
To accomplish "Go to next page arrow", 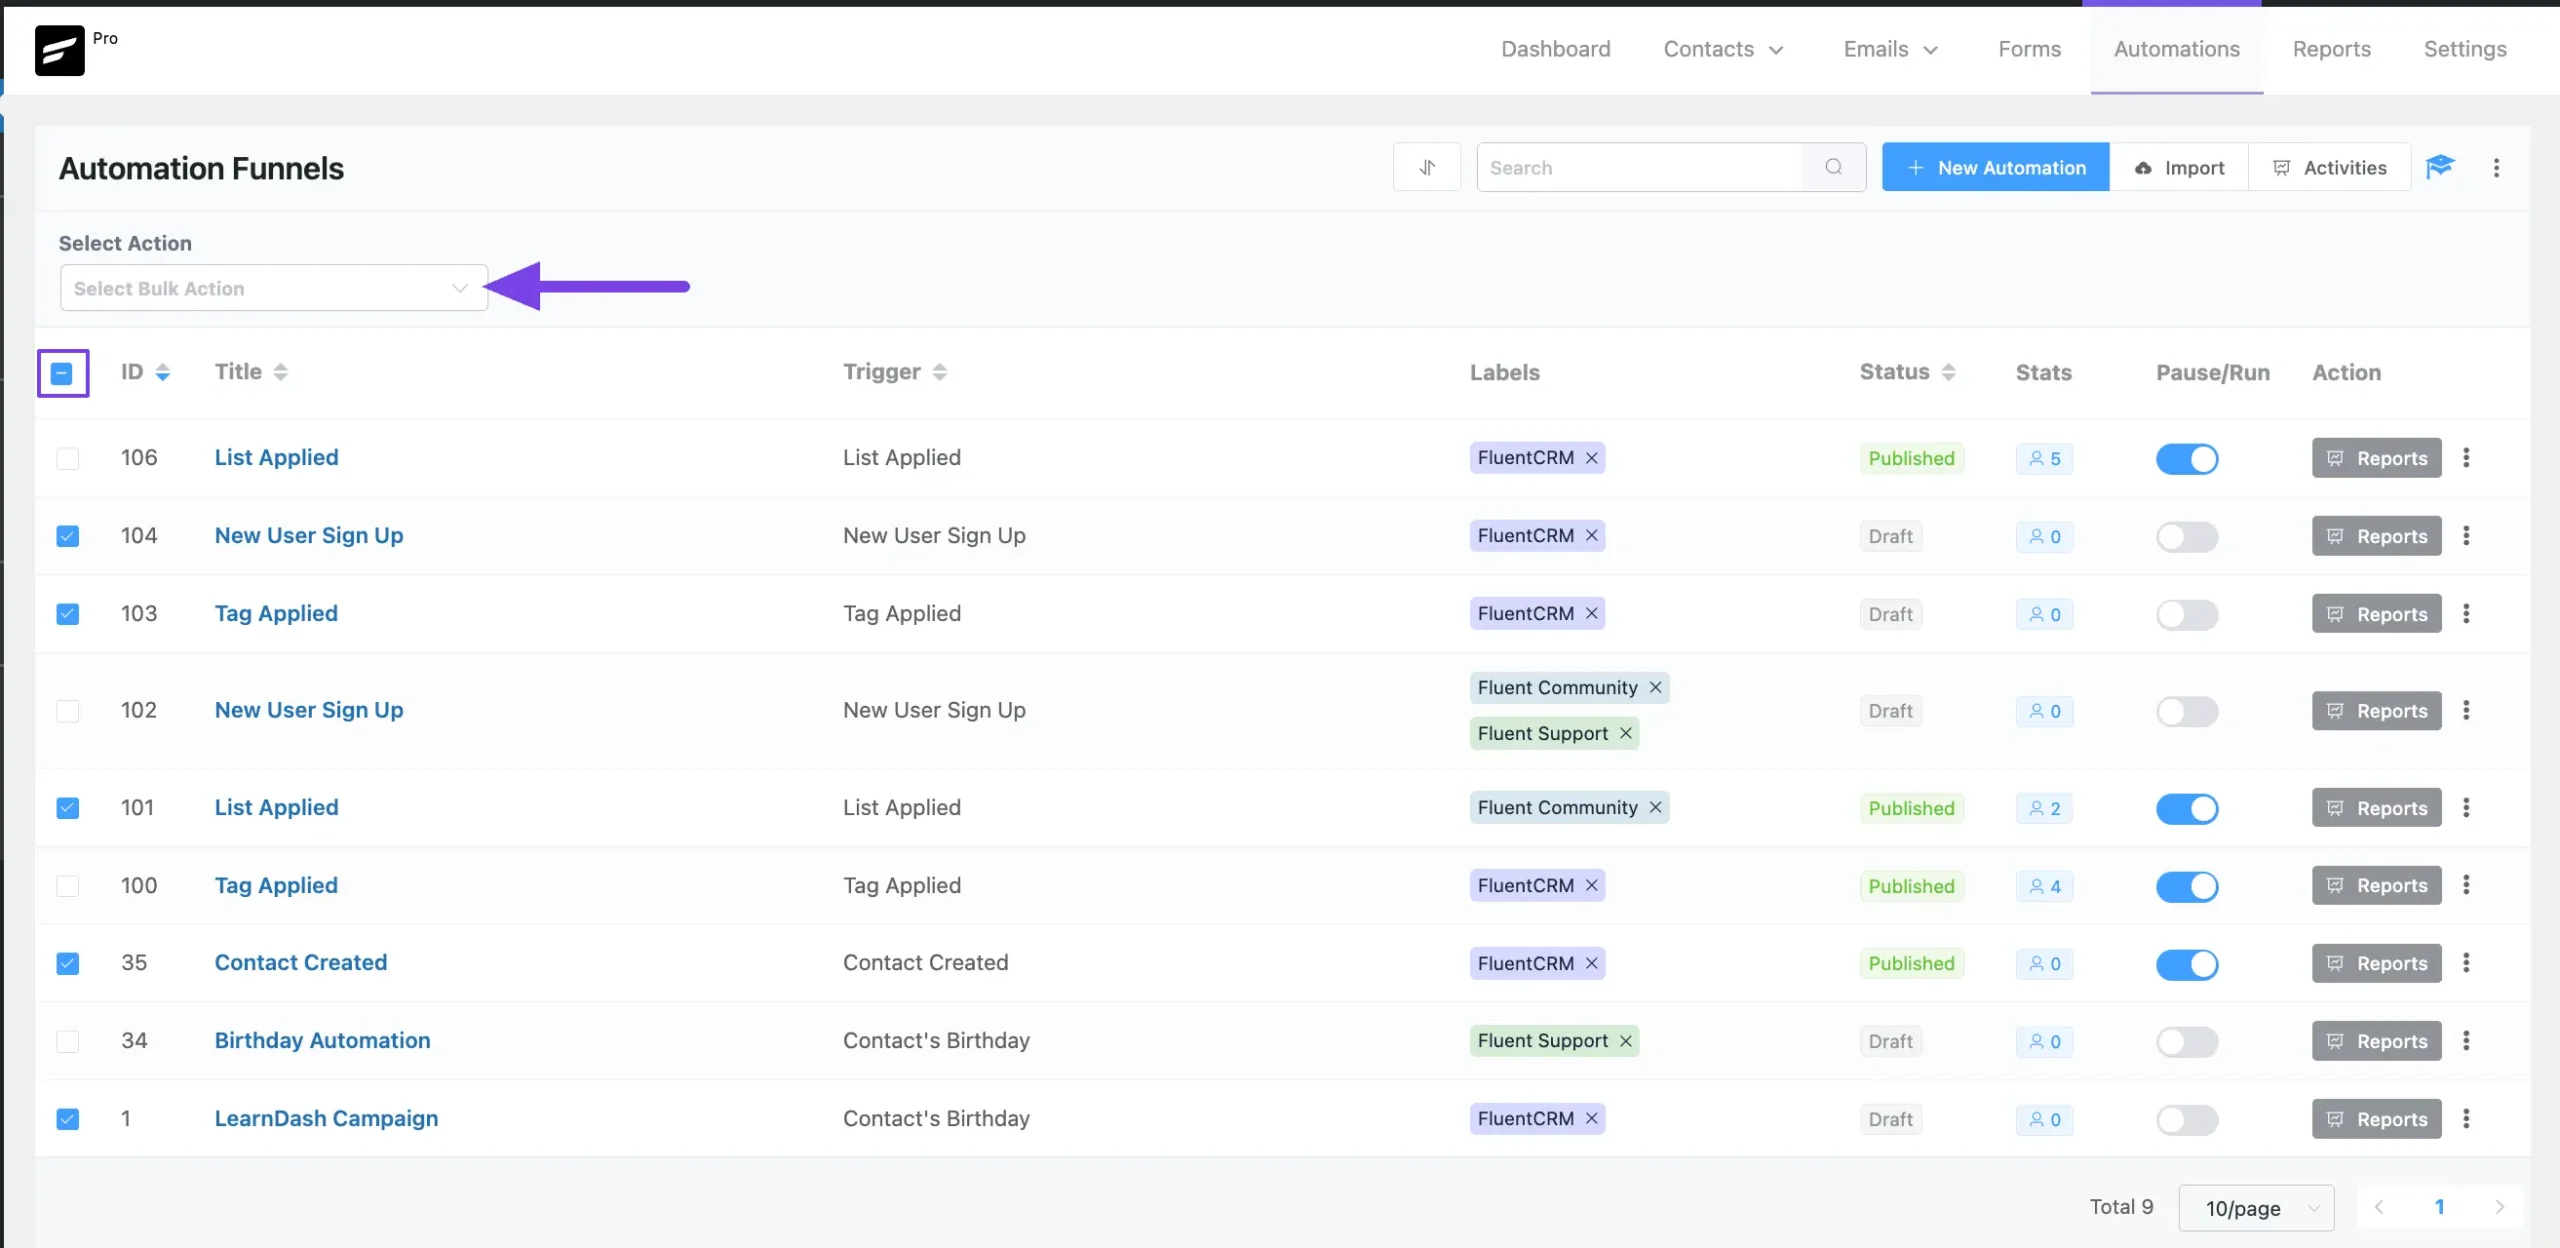I will pyautogui.click(x=2499, y=1207).
